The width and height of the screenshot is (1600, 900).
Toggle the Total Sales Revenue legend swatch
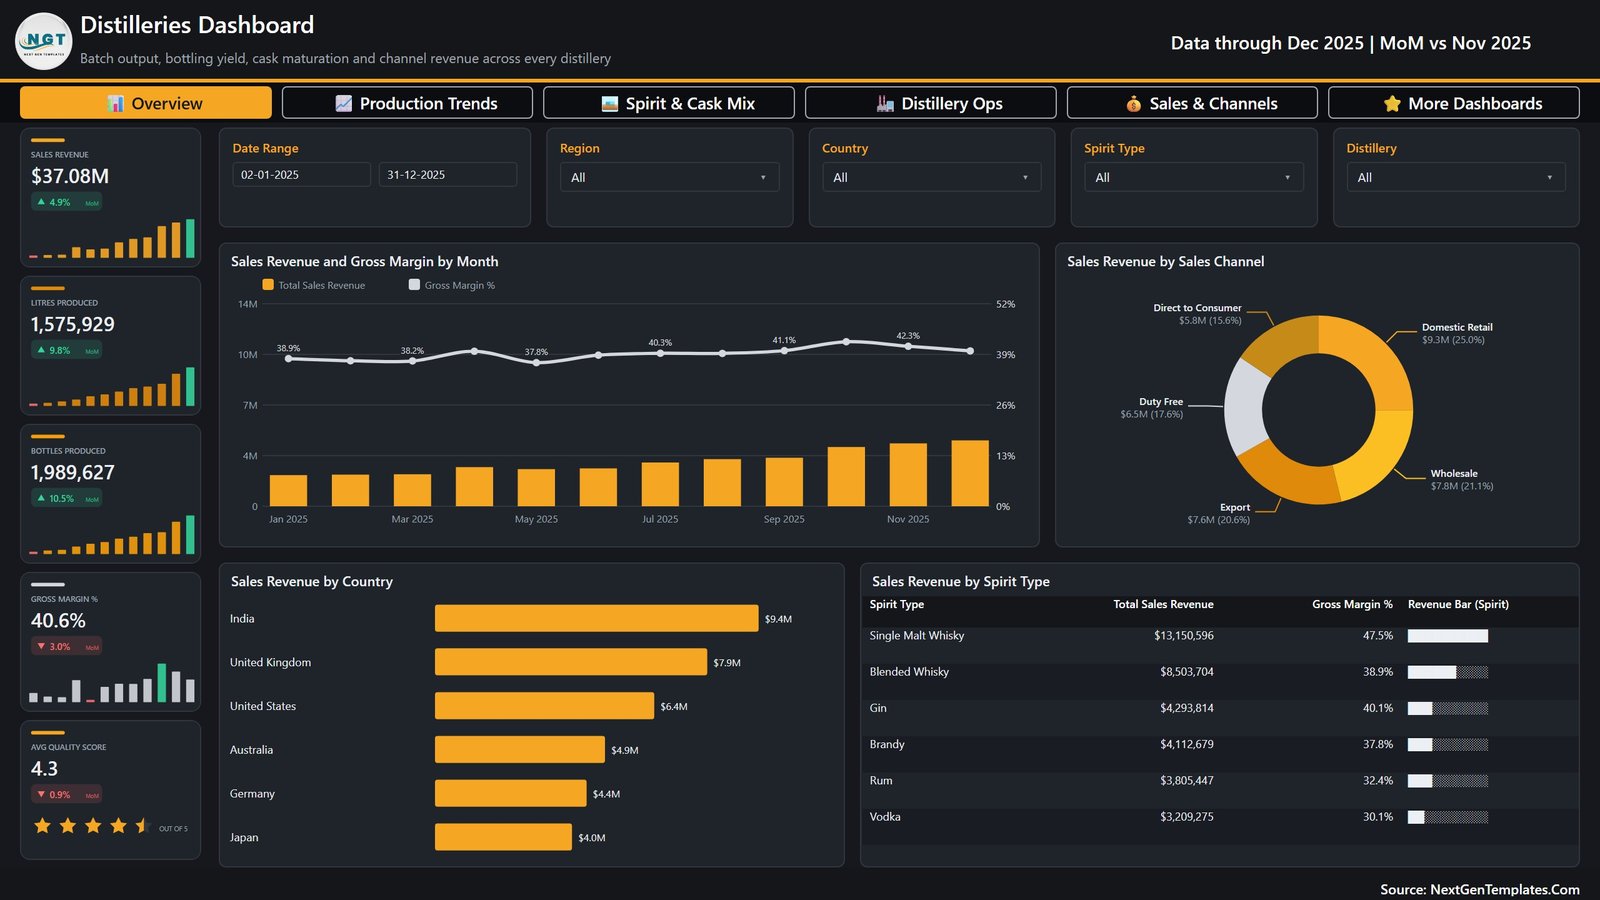(x=268, y=285)
